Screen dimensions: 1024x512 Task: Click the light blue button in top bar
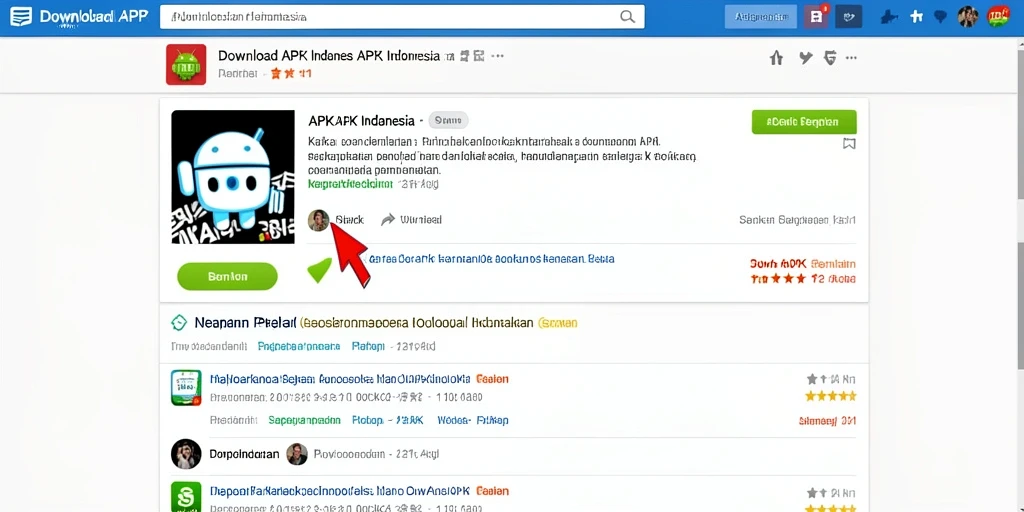click(x=761, y=17)
